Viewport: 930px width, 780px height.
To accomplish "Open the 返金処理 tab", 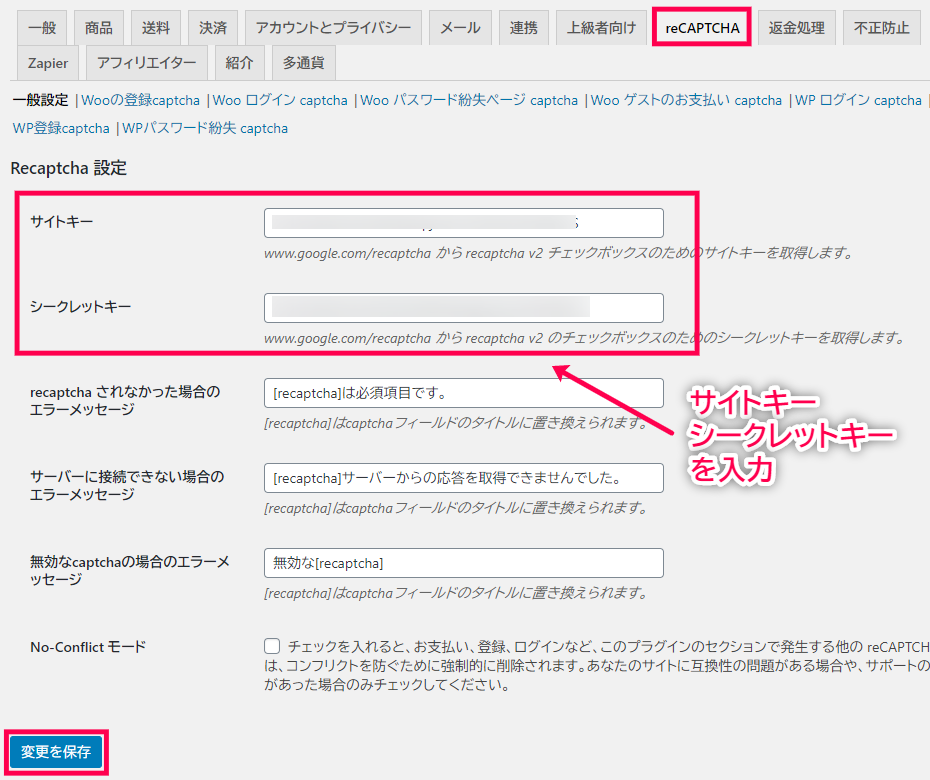I will tap(796, 28).
